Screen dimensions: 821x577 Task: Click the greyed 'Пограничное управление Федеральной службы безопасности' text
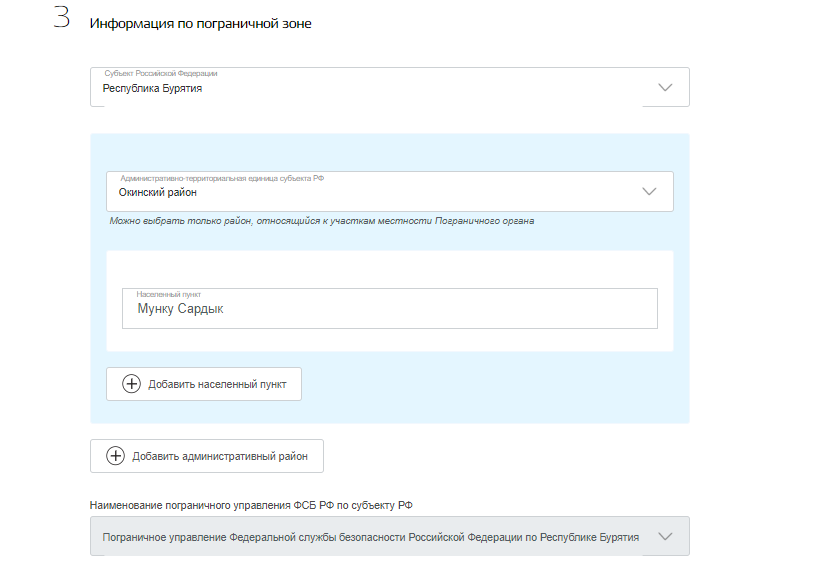370,537
